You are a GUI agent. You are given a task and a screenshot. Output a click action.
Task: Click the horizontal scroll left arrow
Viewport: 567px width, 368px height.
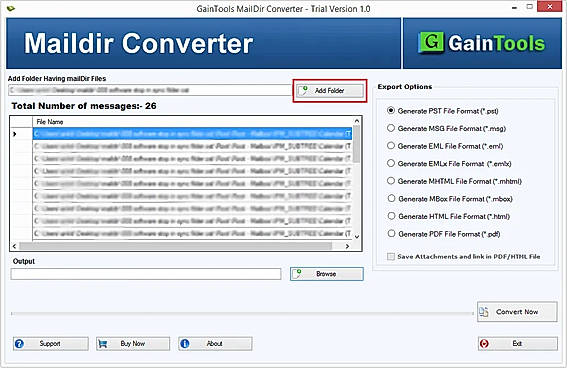pyautogui.click(x=14, y=246)
